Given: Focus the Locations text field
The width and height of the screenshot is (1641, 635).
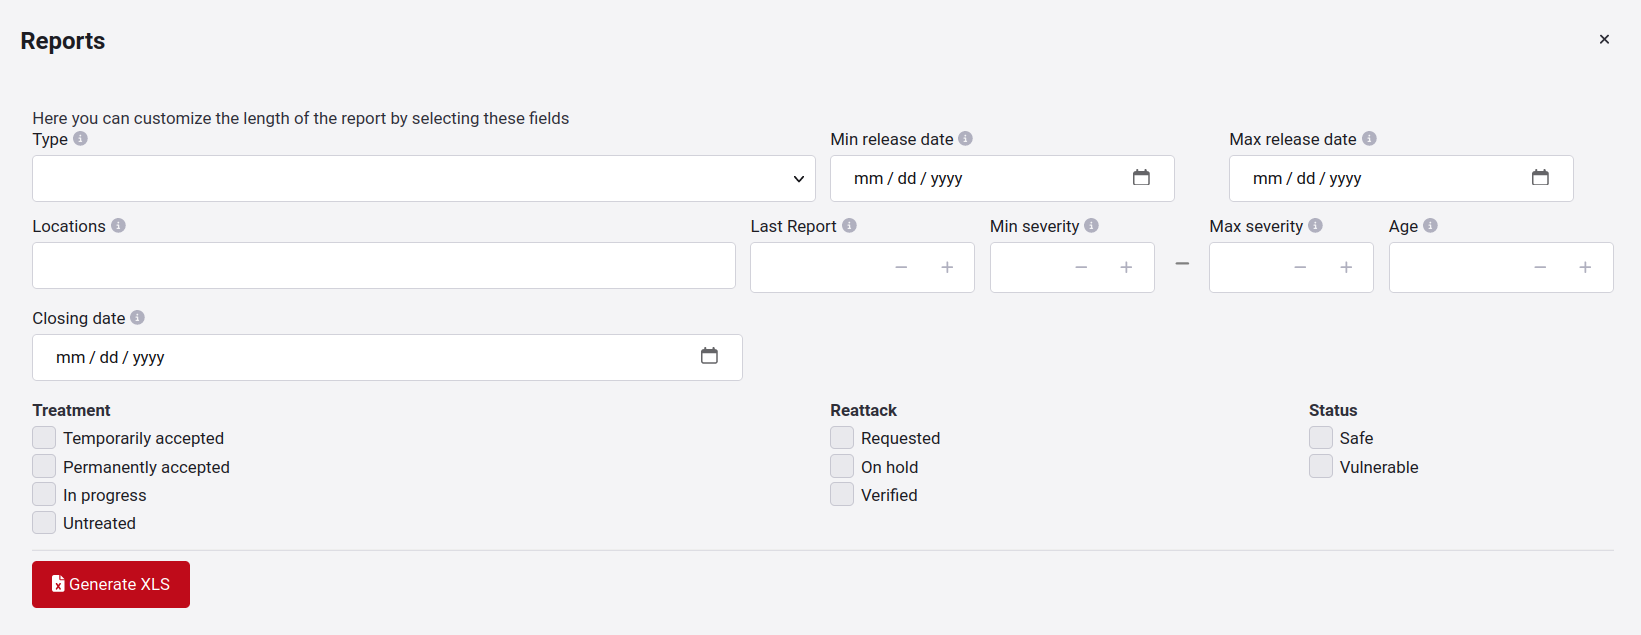Looking at the screenshot, I should coord(384,265).
